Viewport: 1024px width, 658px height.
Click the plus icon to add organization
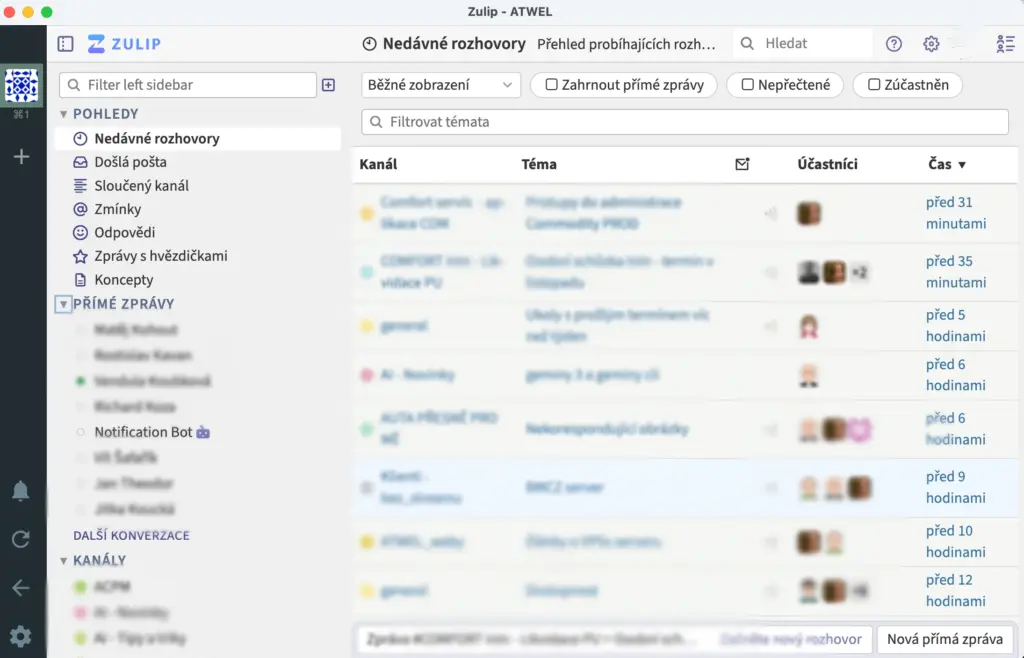coord(21,156)
